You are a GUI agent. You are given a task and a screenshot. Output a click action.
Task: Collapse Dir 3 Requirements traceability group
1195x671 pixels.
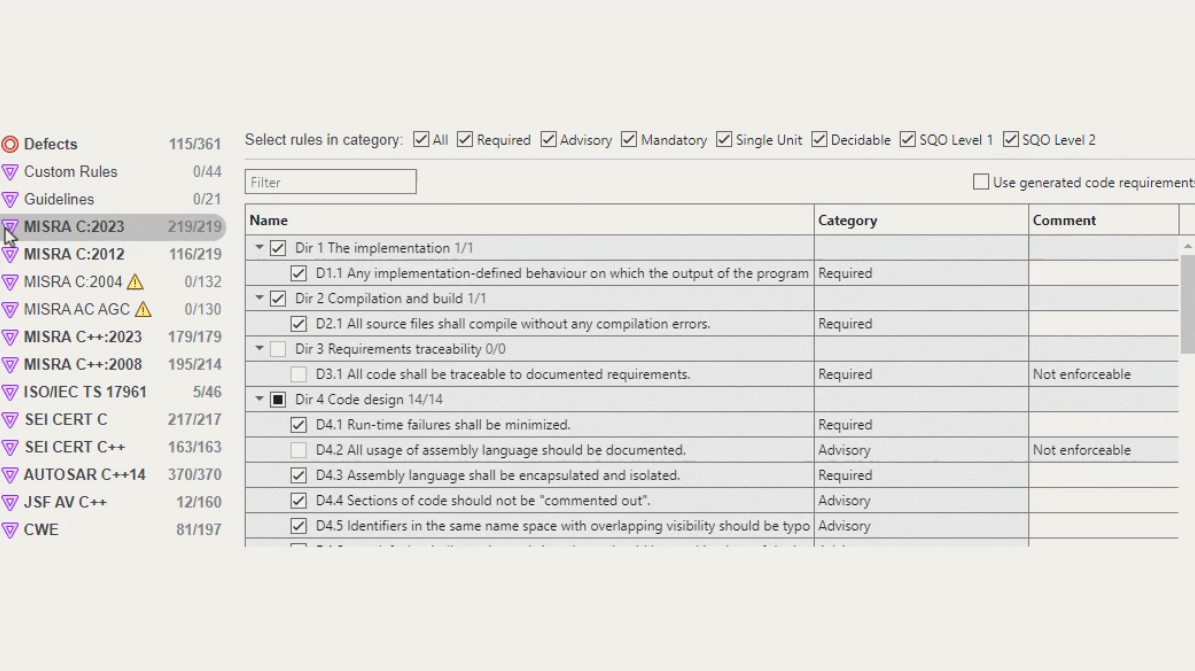(260, 349)
